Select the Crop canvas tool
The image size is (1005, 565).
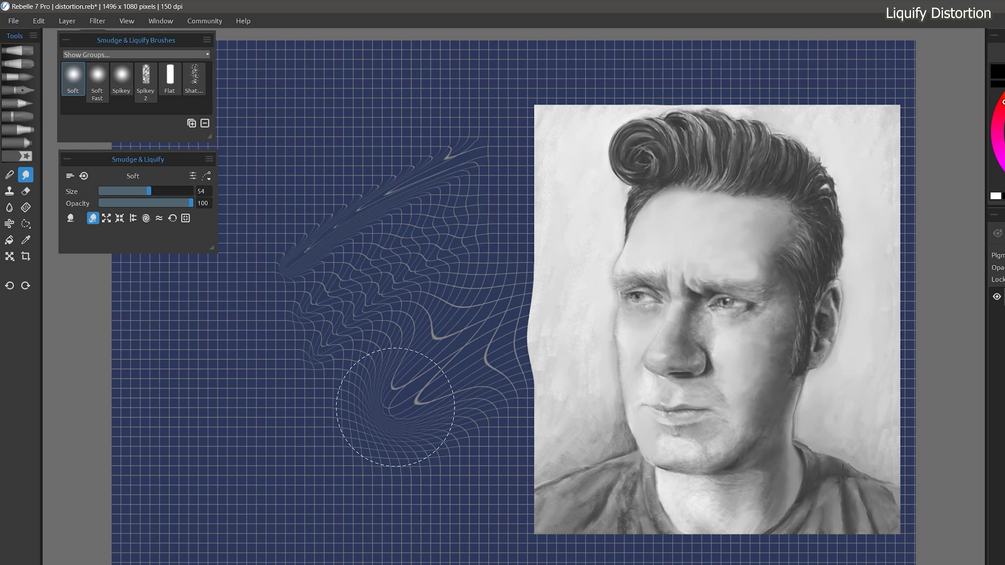[x=26, y=256]
